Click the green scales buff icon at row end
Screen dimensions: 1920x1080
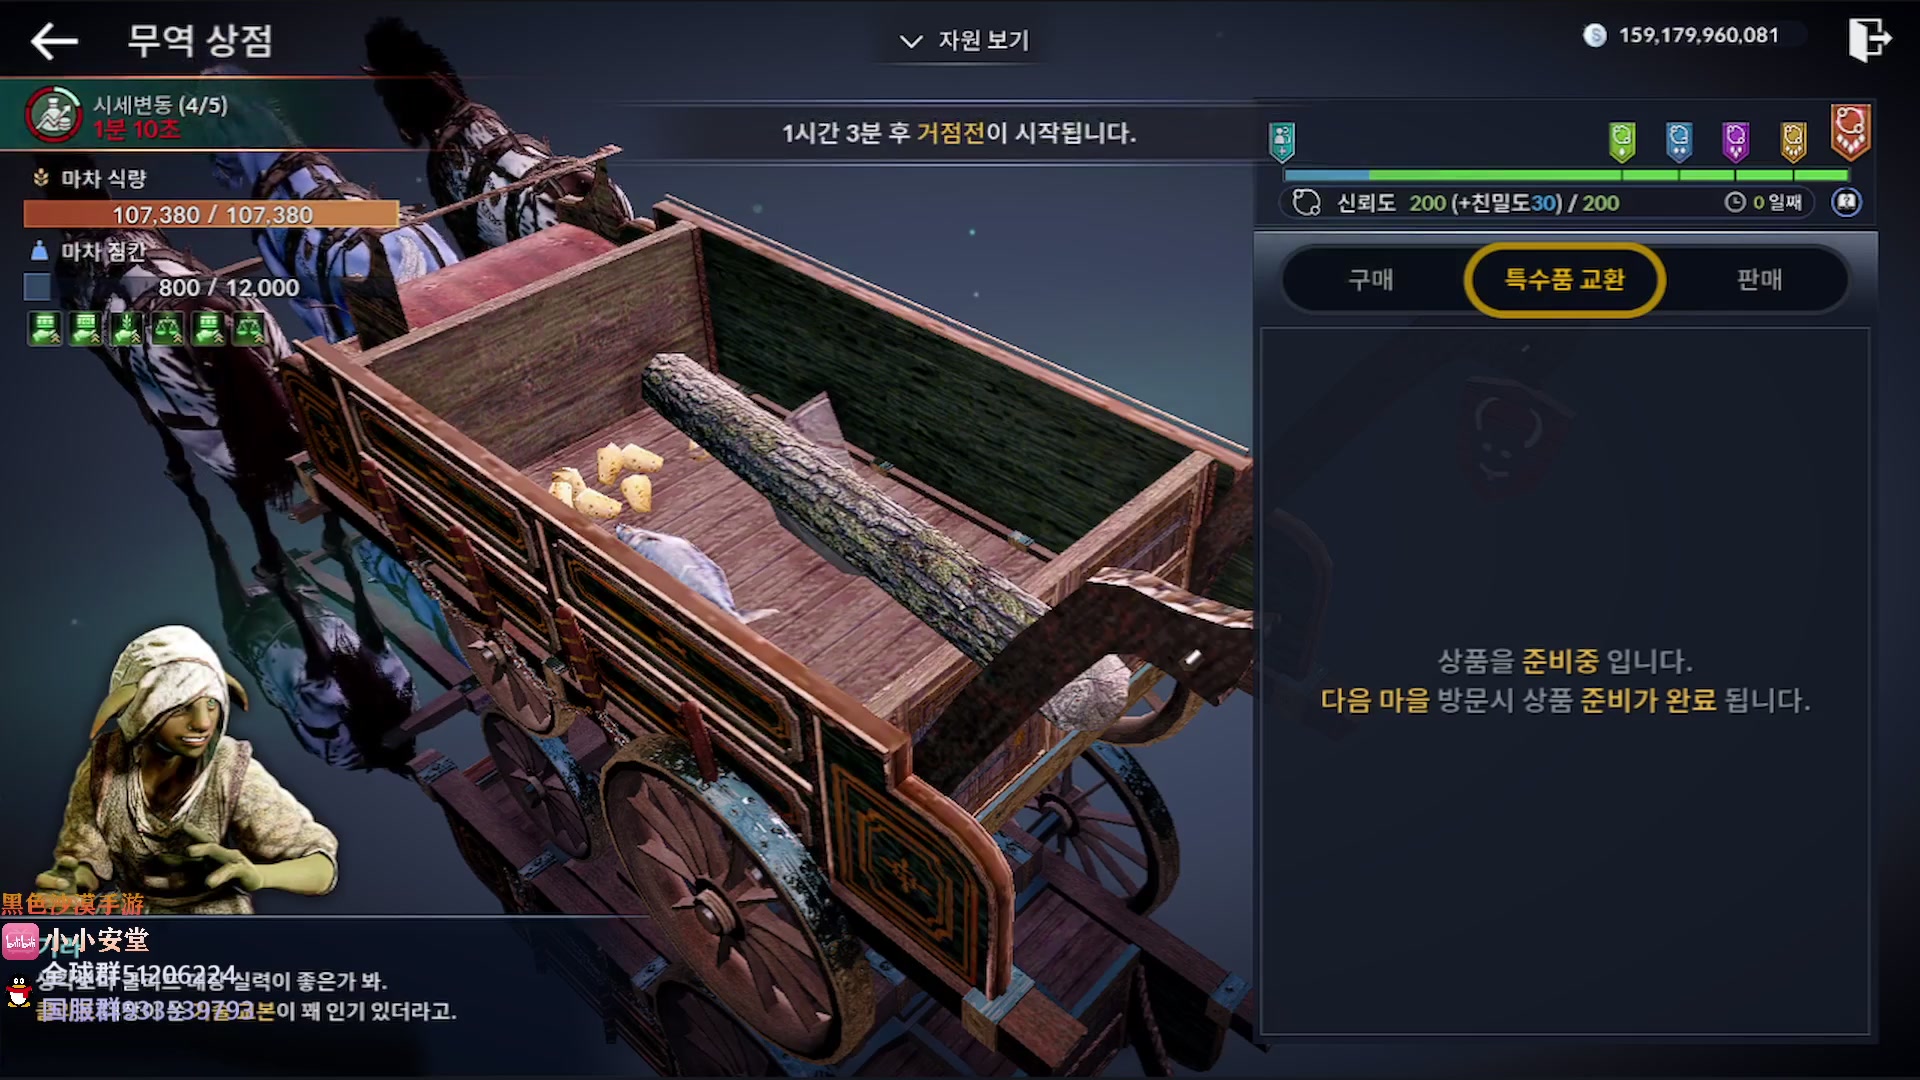(248, 328)
